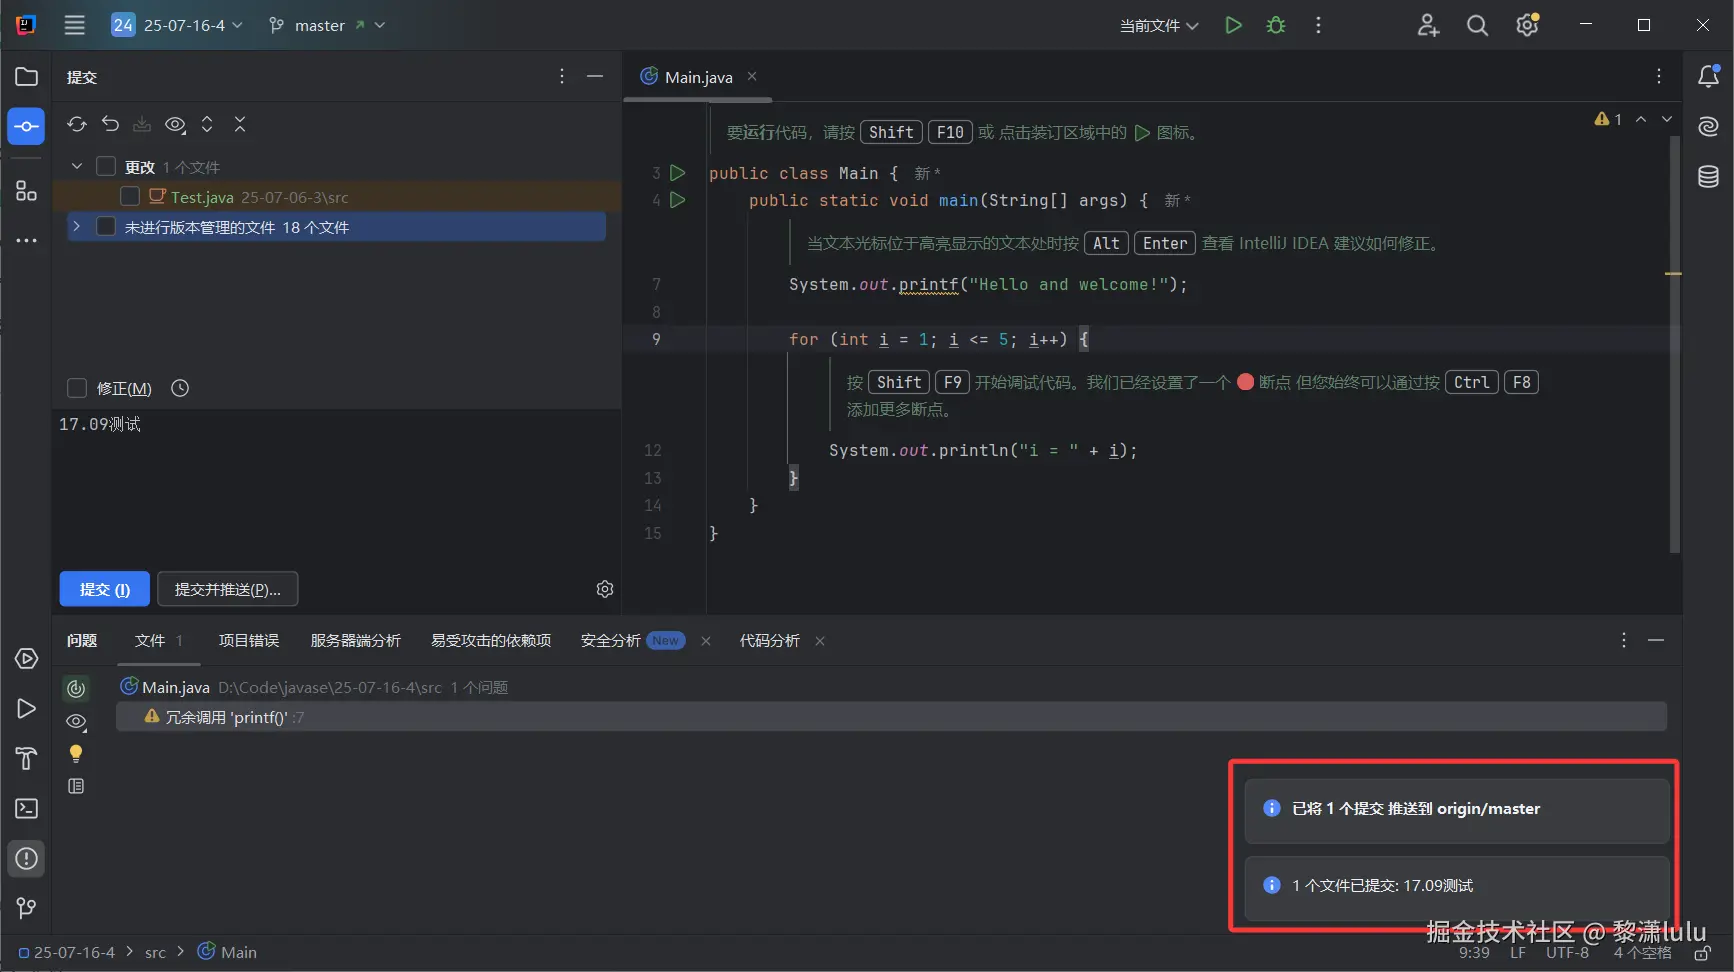Open the Database tool window
This screenshot has height=972, width=1734.
[x=1709, y=176]
